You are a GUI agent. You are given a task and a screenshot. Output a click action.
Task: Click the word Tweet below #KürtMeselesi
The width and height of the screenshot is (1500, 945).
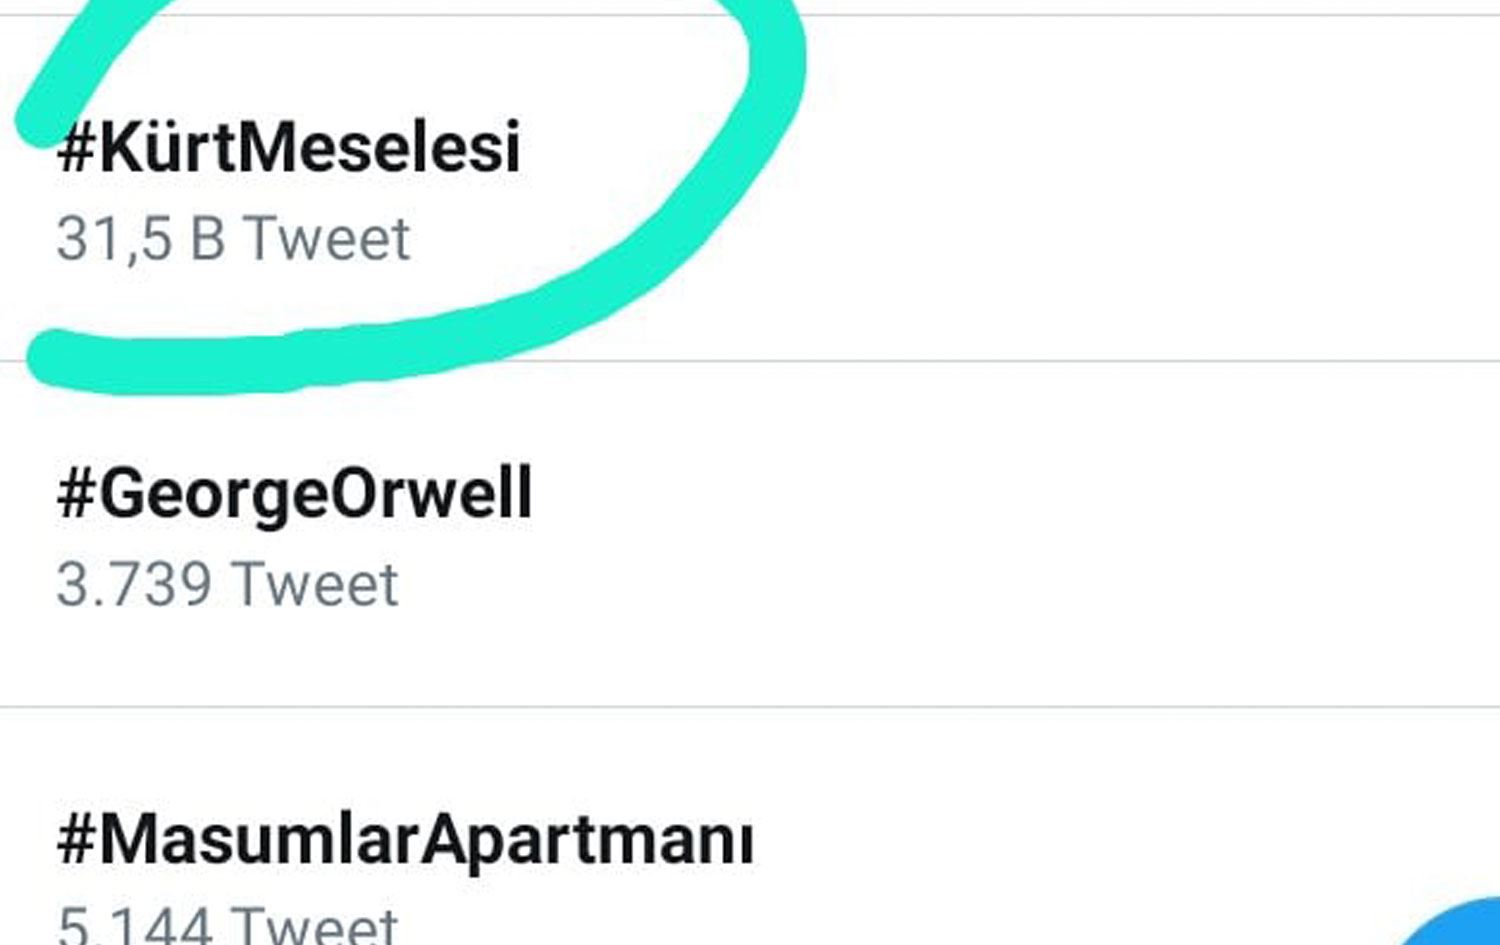coord(327,239)
